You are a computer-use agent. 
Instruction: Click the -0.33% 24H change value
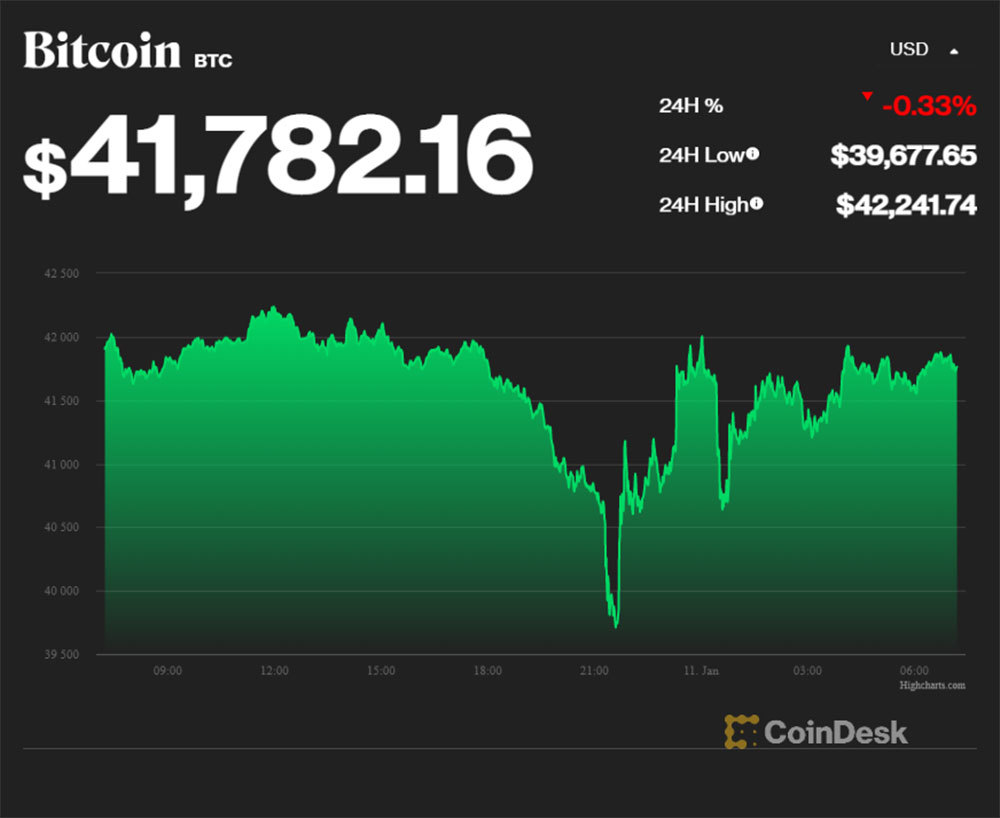928,104
